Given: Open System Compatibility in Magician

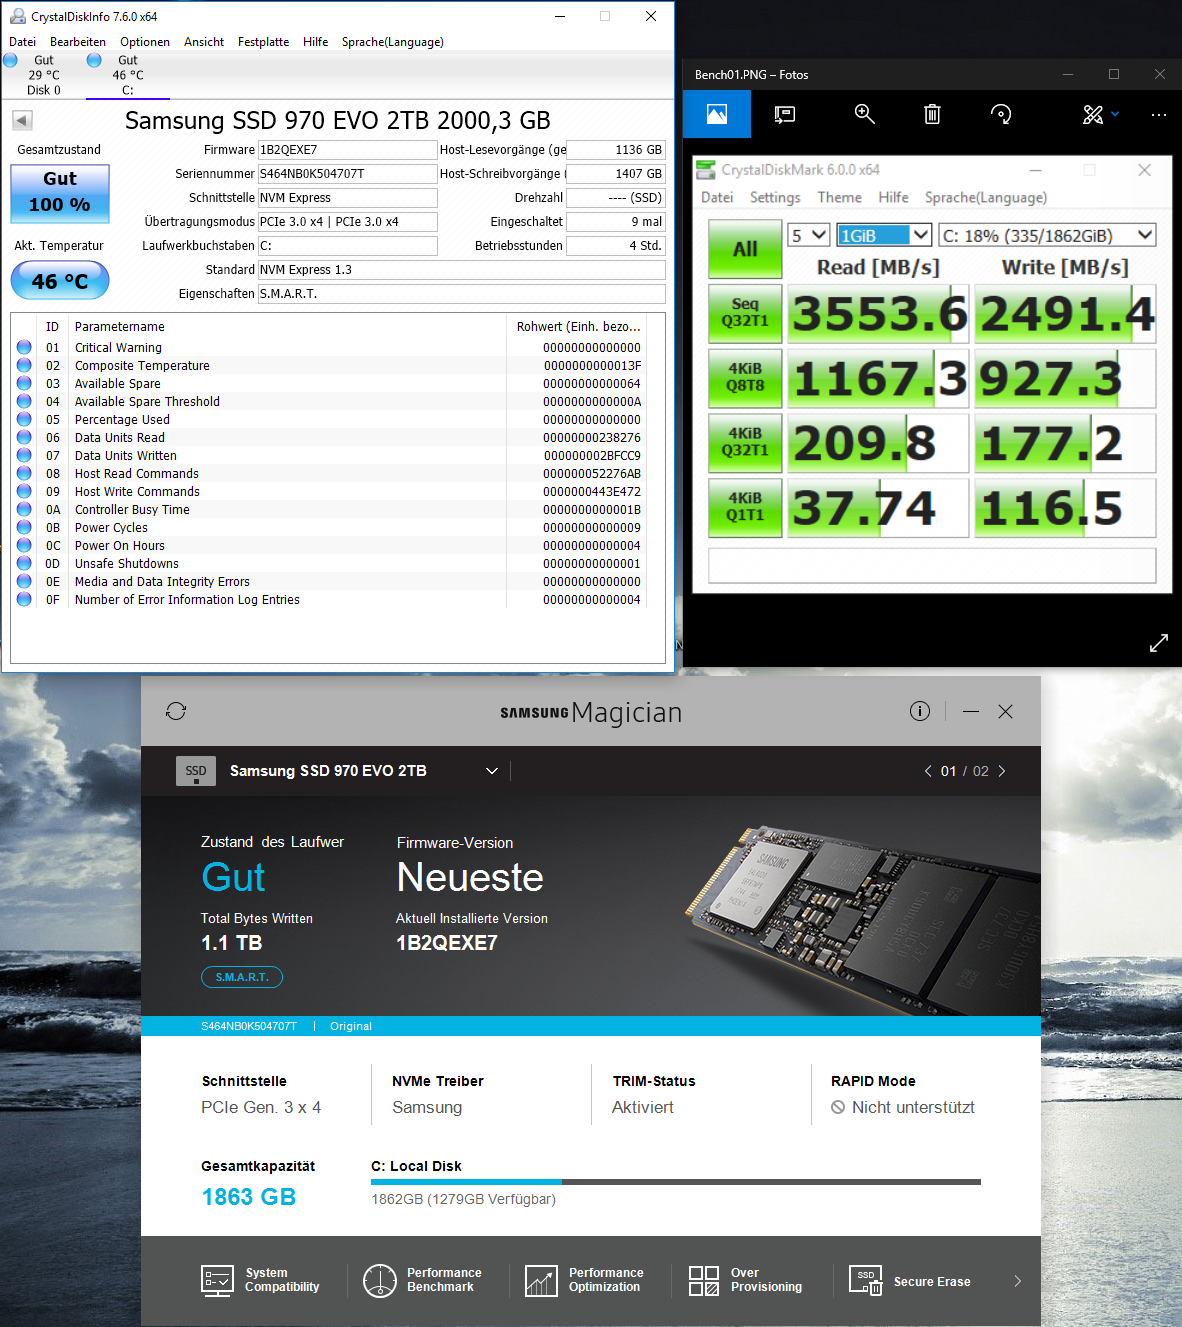Looking at the screenshot, I should click(x=261, y=1280).
